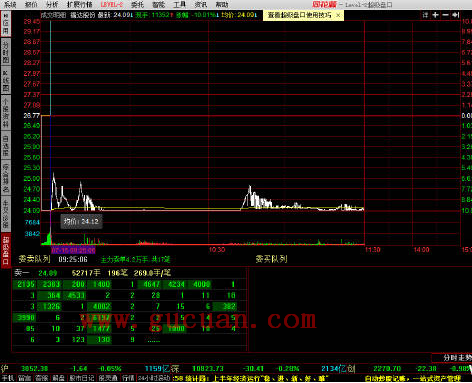Screen dimensions: 472x383
Task: Select the 2303 order queue cell
Action: point(50,284)
